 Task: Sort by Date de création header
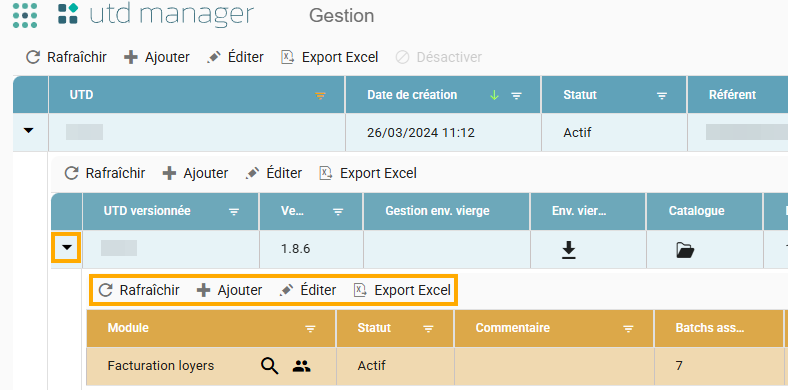pos(412,95)
